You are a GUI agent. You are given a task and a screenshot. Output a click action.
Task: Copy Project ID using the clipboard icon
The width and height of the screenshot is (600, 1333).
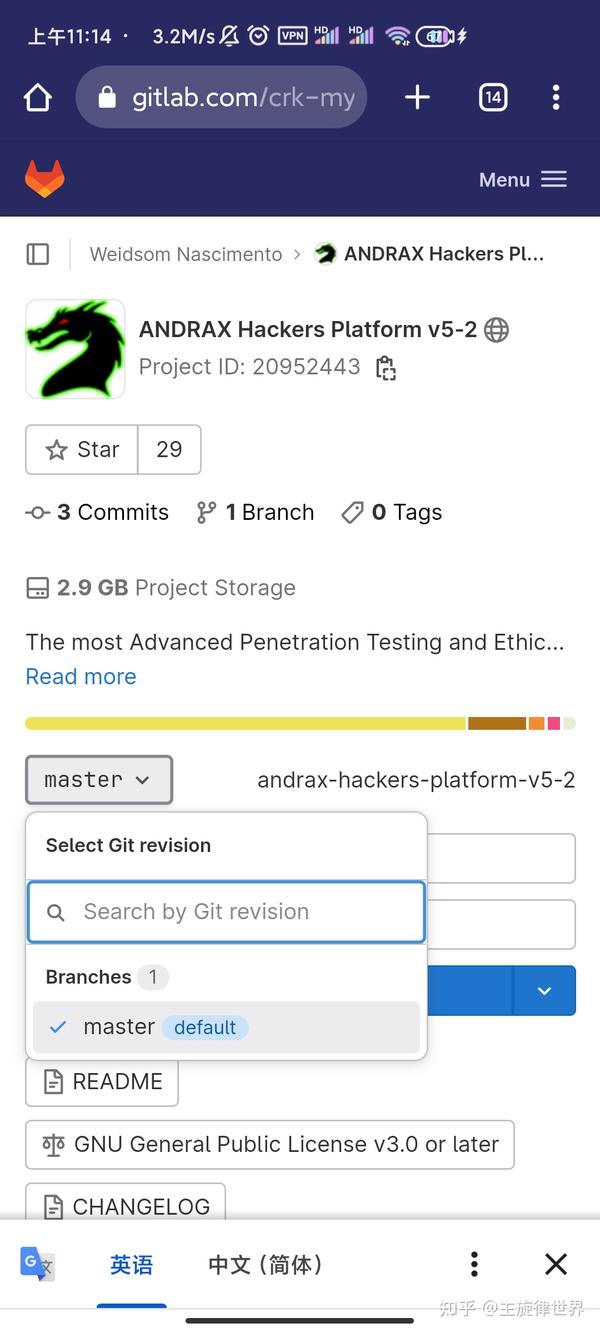click(x=386, y=368)
